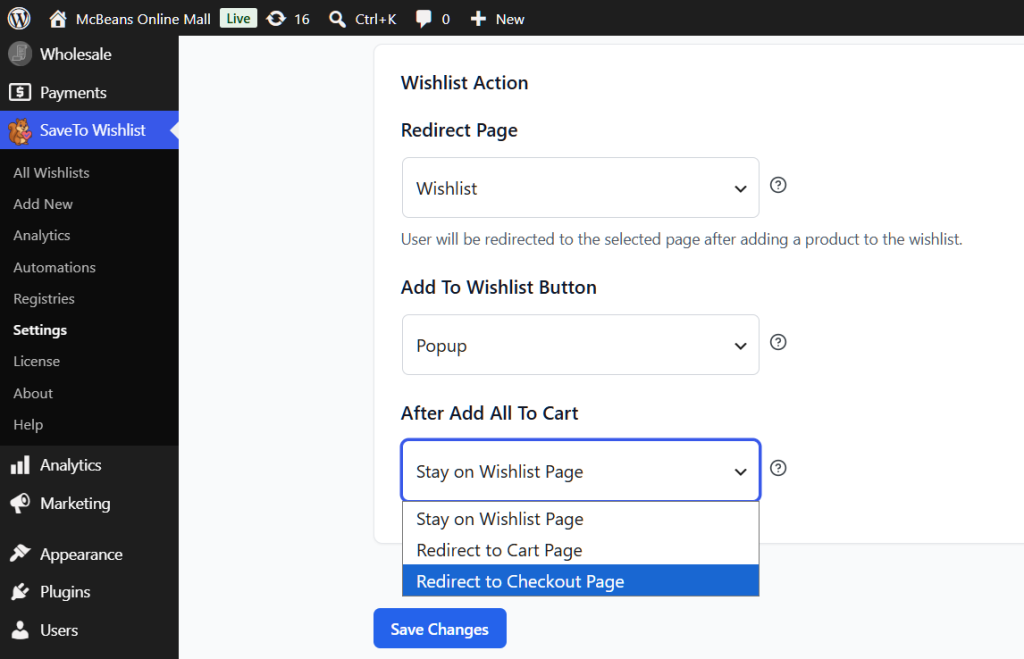Click the WordPress logo icon

pyautogui.click(x=19, y=18)
